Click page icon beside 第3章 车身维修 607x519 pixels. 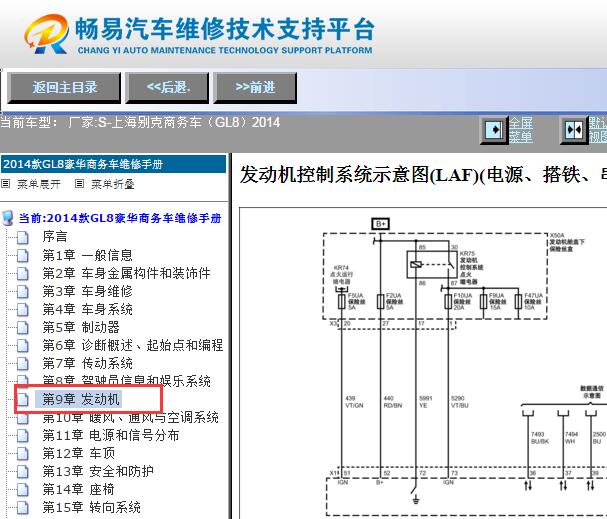23,291
